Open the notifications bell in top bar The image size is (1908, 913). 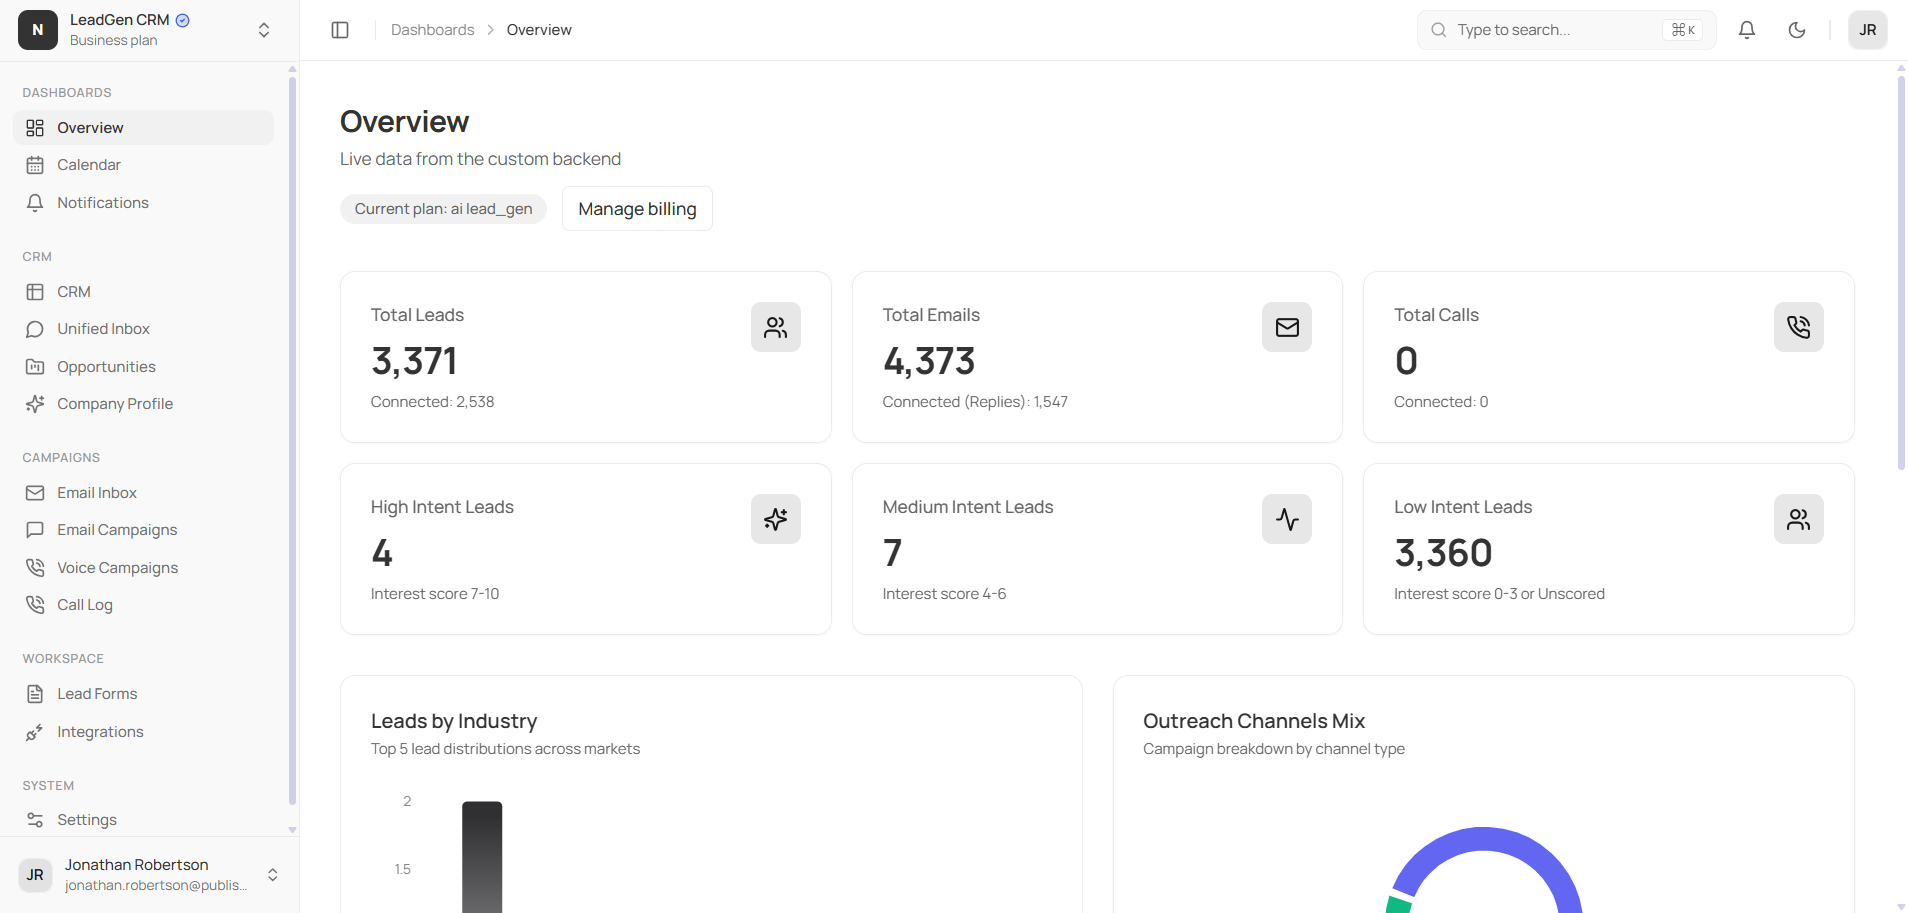click(1747, 30)
